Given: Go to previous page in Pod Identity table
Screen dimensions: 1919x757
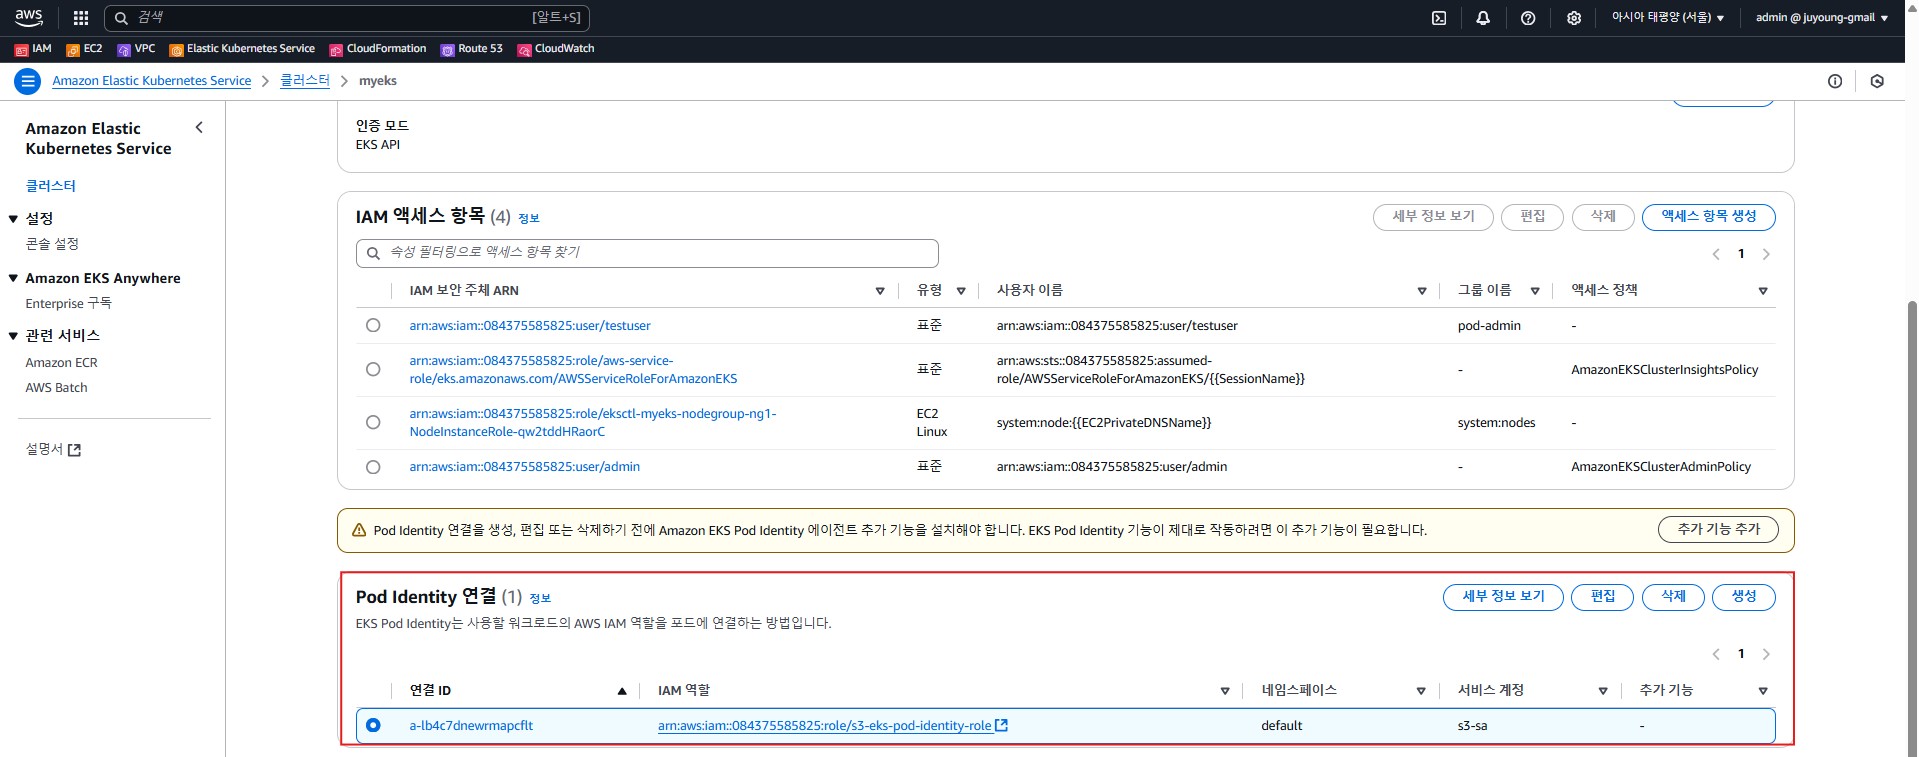Looking at the screenshot, I should coord(1716,654).
